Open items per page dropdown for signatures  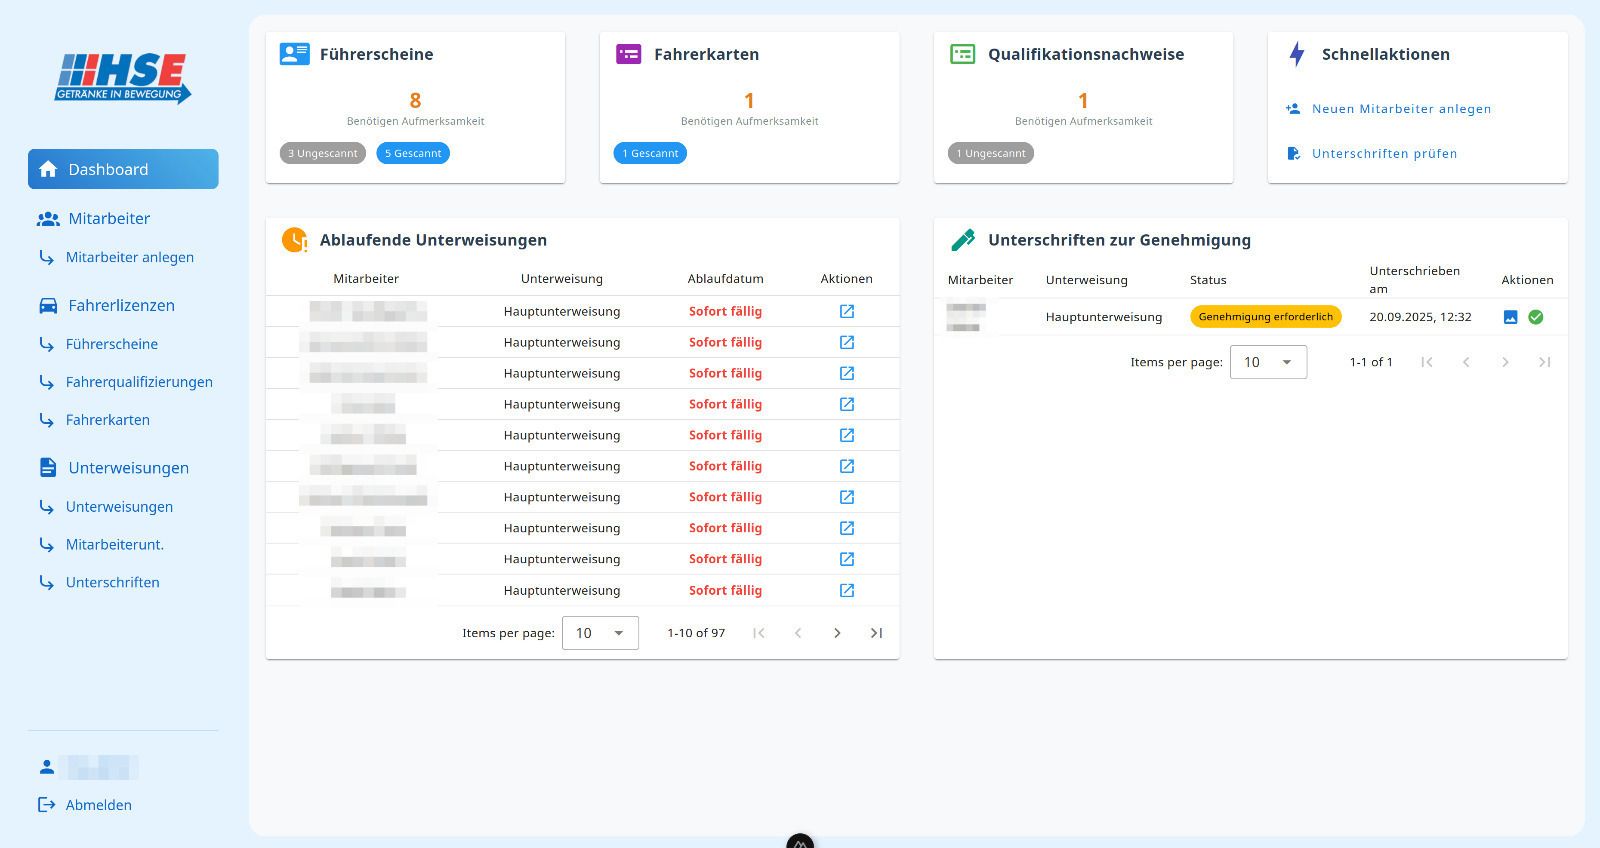coord(1267,362)
